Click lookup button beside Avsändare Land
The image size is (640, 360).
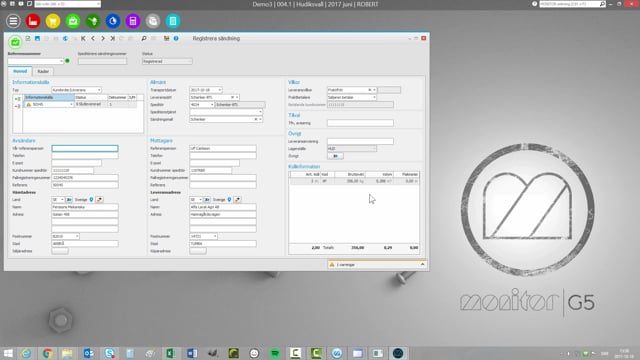click(x=69, y=200)
